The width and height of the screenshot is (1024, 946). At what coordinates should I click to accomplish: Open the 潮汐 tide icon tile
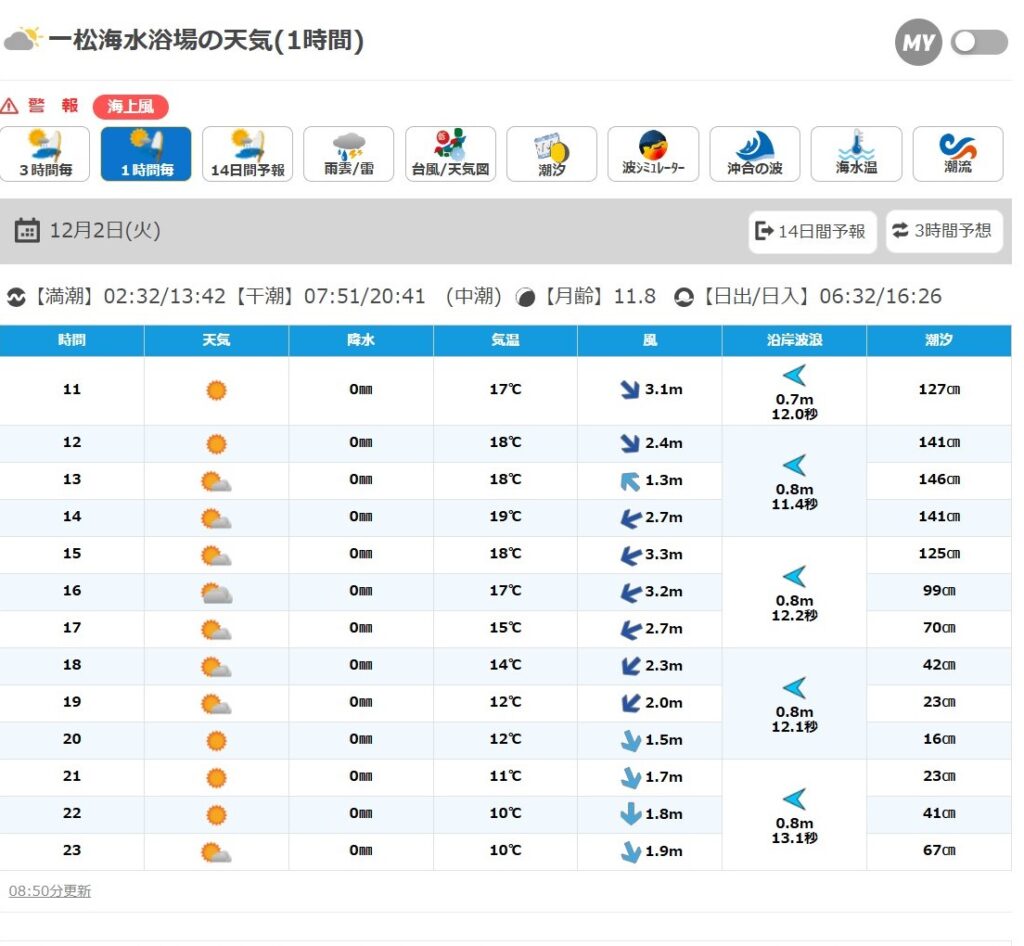tap(551, 154)
